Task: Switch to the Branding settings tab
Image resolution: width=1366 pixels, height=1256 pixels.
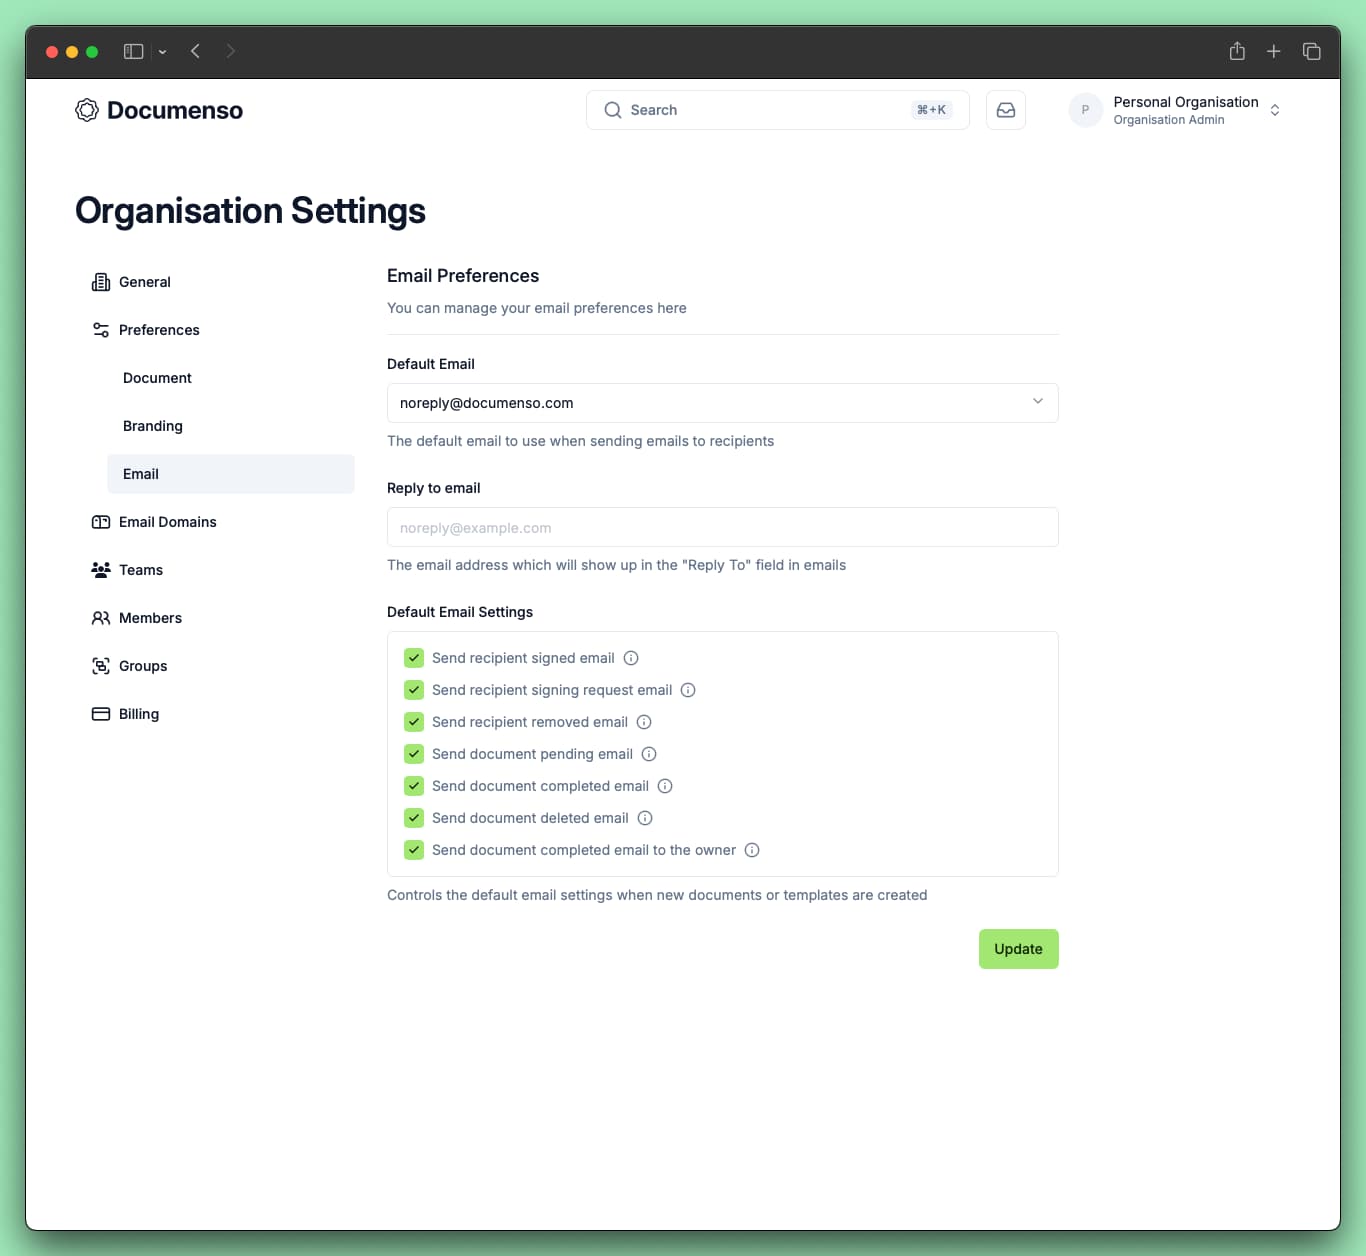Action: 152,426
